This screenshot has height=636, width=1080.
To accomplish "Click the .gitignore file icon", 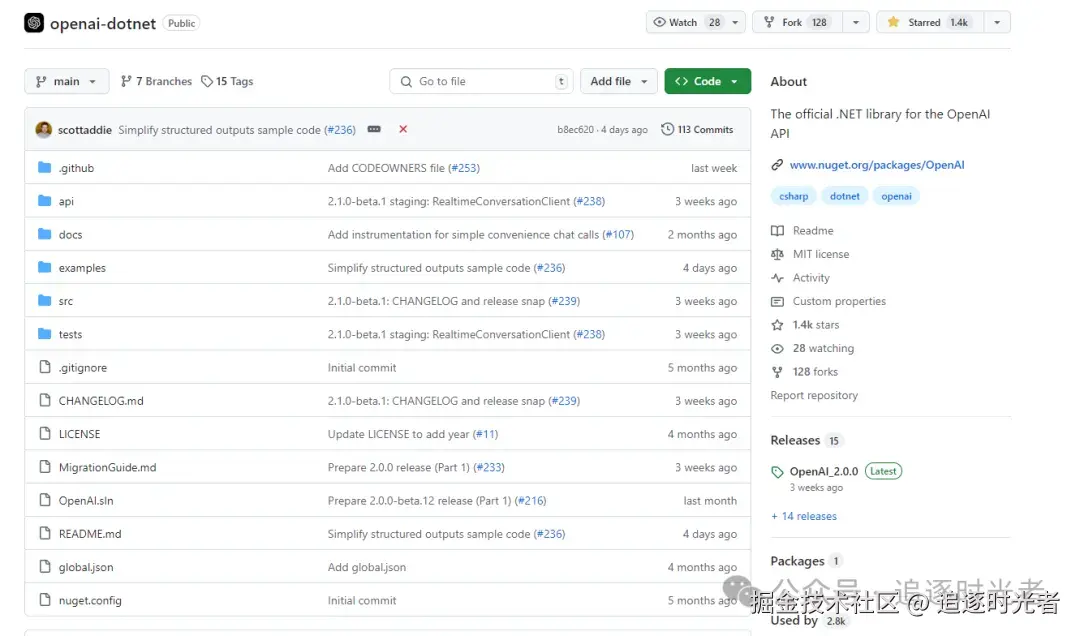I will click(45, 367).
